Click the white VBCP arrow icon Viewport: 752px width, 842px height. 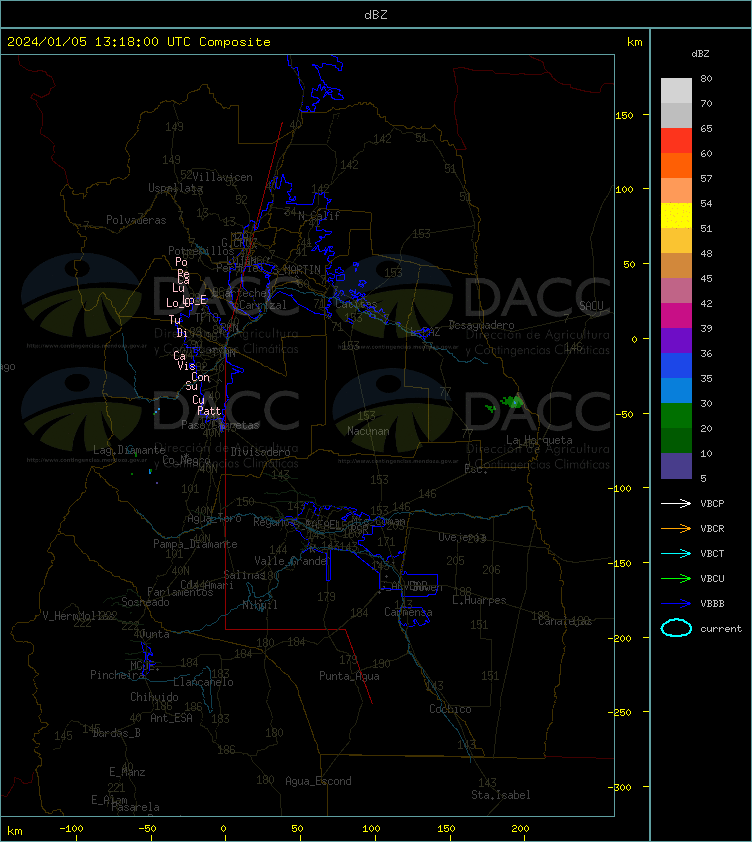[x=676, y=503]
